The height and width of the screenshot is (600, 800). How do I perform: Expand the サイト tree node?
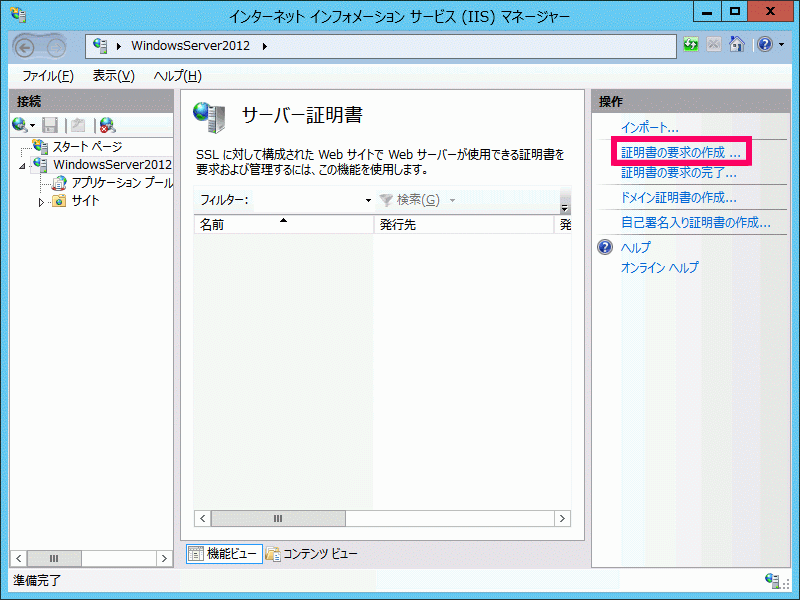41,202
